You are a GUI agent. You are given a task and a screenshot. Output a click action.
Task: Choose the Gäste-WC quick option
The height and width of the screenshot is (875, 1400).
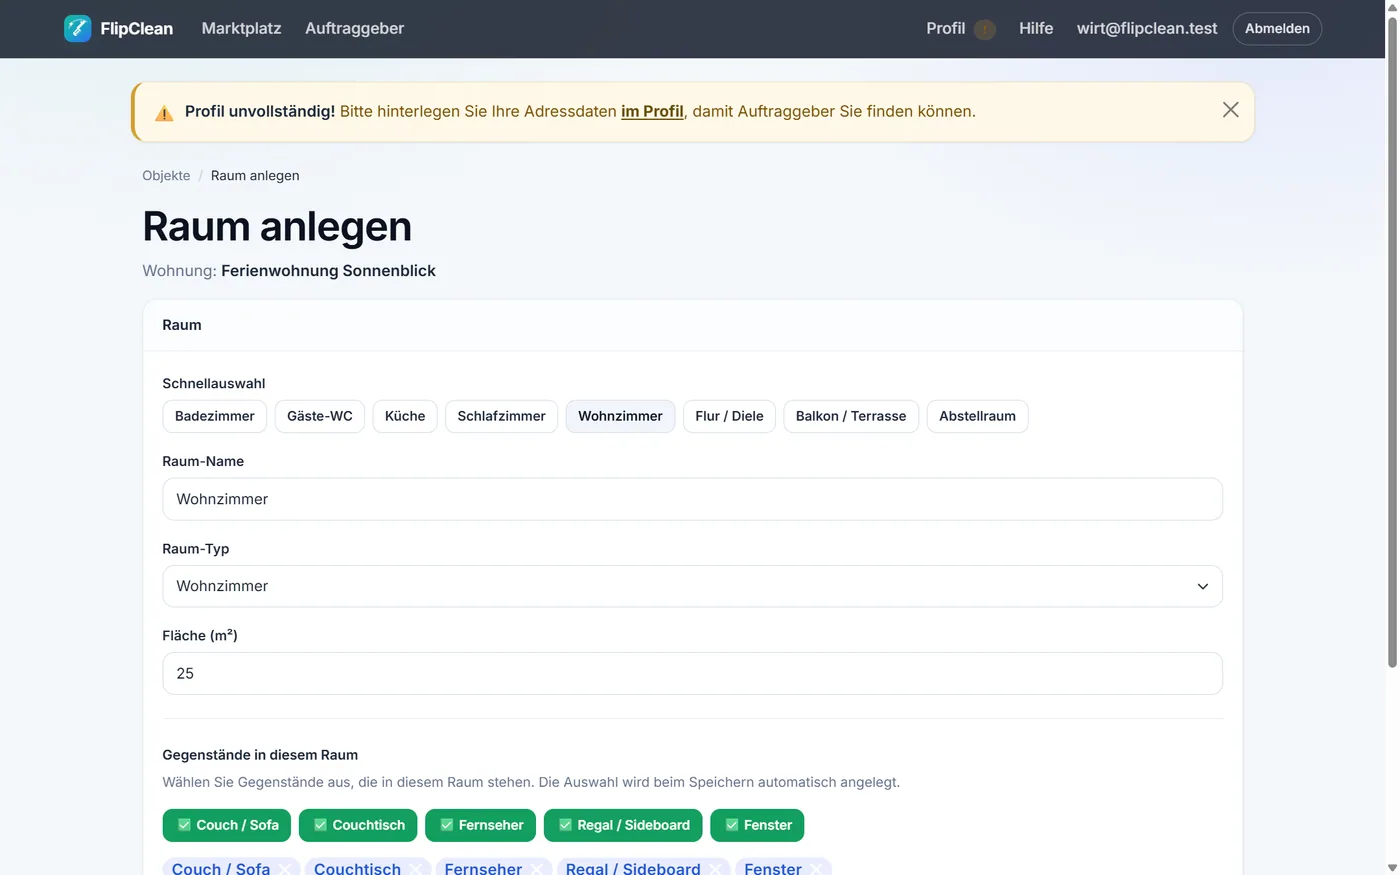(320, 416)
